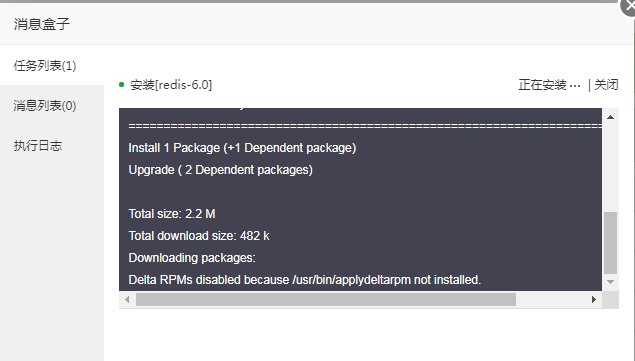Screen dimensions: 635x361
Task: Click the 关闭 link beside 正在安装
Action: pos(606,85)
